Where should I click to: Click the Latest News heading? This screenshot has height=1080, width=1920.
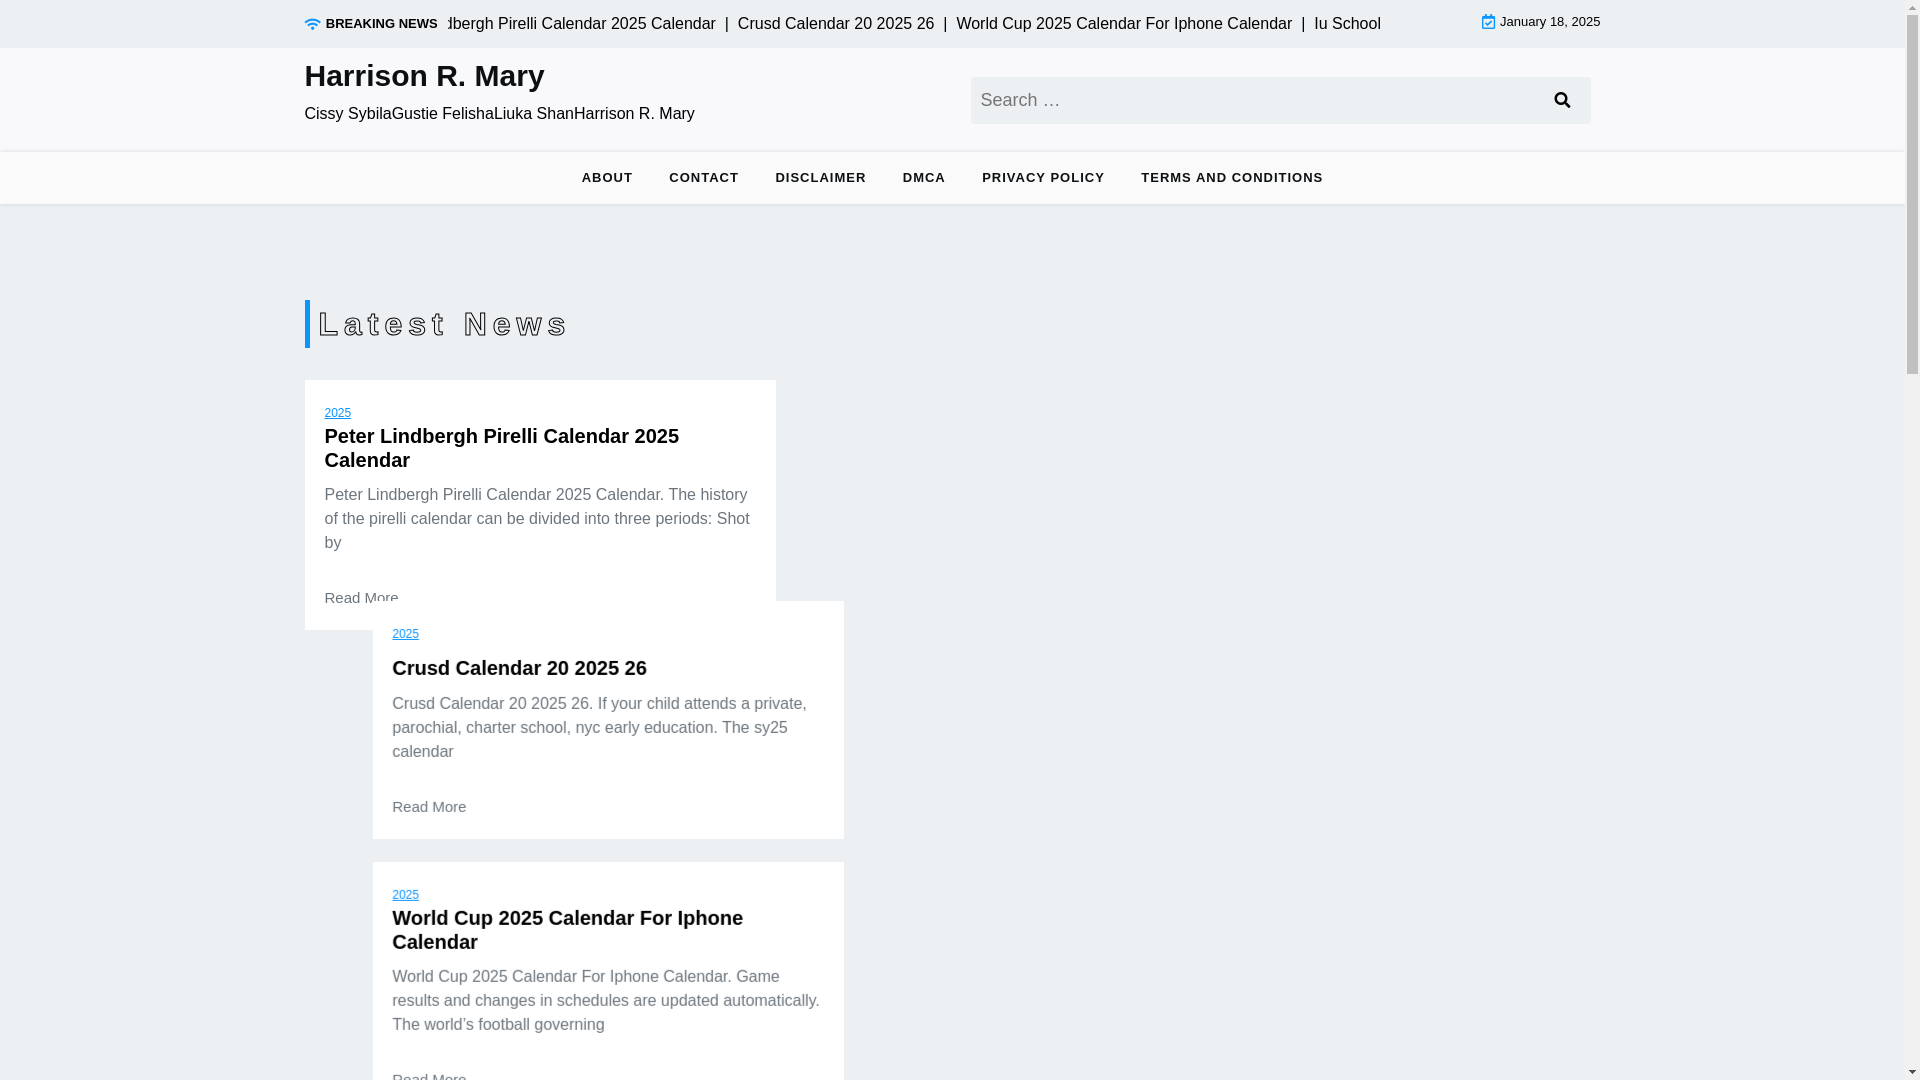pos(443,324)
